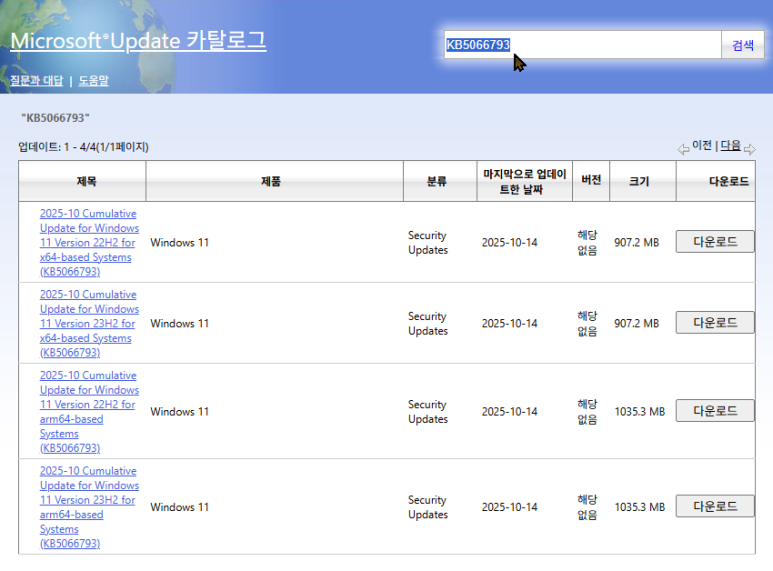Click the 이전 previous page text
Viewport: 773px width, 571px height.
702,145
